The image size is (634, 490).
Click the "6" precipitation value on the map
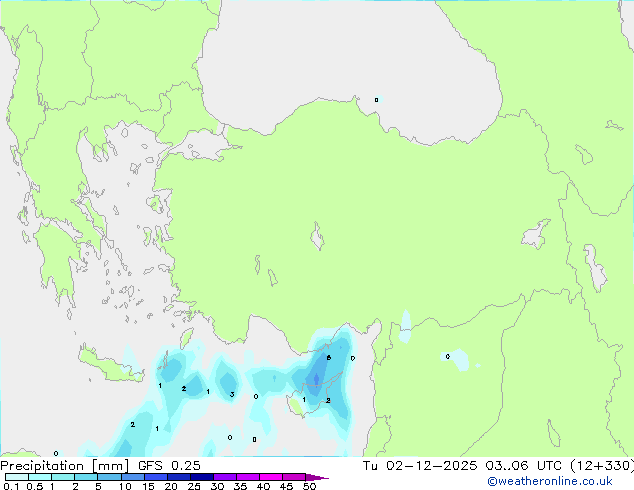[329, 357]
